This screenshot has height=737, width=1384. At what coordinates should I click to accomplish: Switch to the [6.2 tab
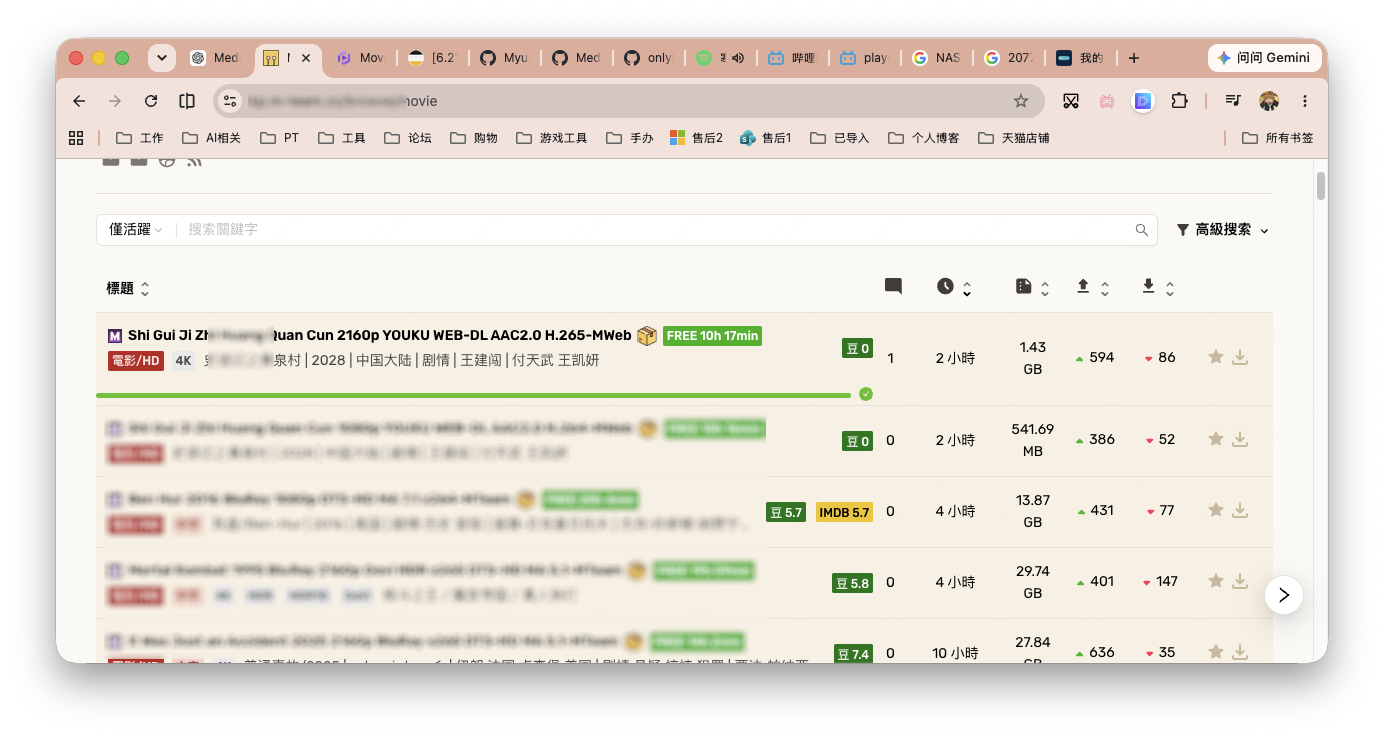tap(432, 58)
